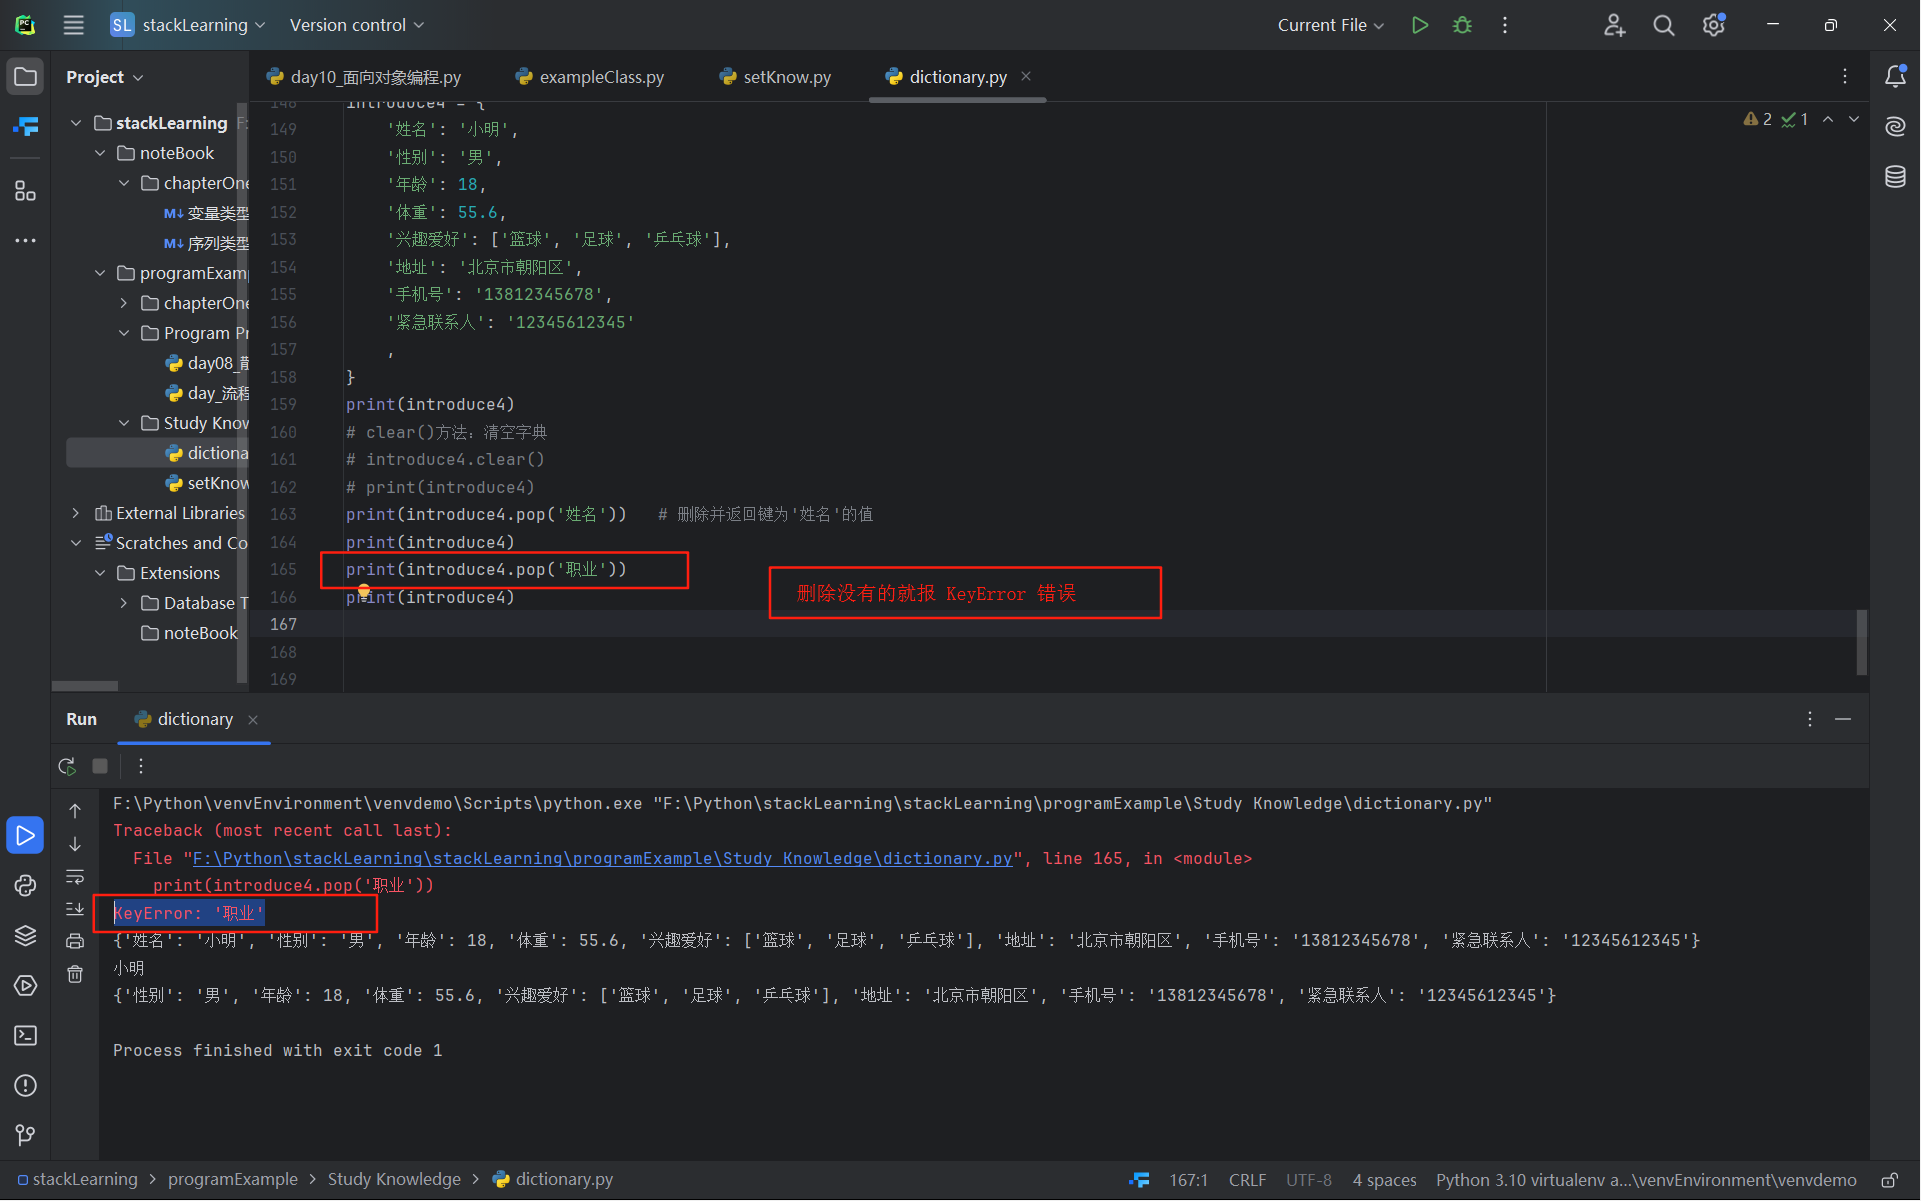Click the editor vertical scrollbar thumb
The width and height of the screenshot is (1921, 1201).
(x=1861, y=642)
